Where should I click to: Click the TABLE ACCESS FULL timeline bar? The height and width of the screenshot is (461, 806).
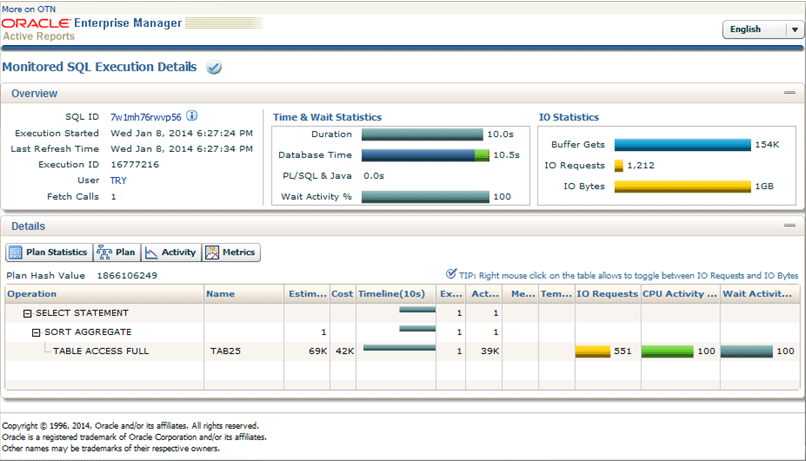[x=399, y=348]
